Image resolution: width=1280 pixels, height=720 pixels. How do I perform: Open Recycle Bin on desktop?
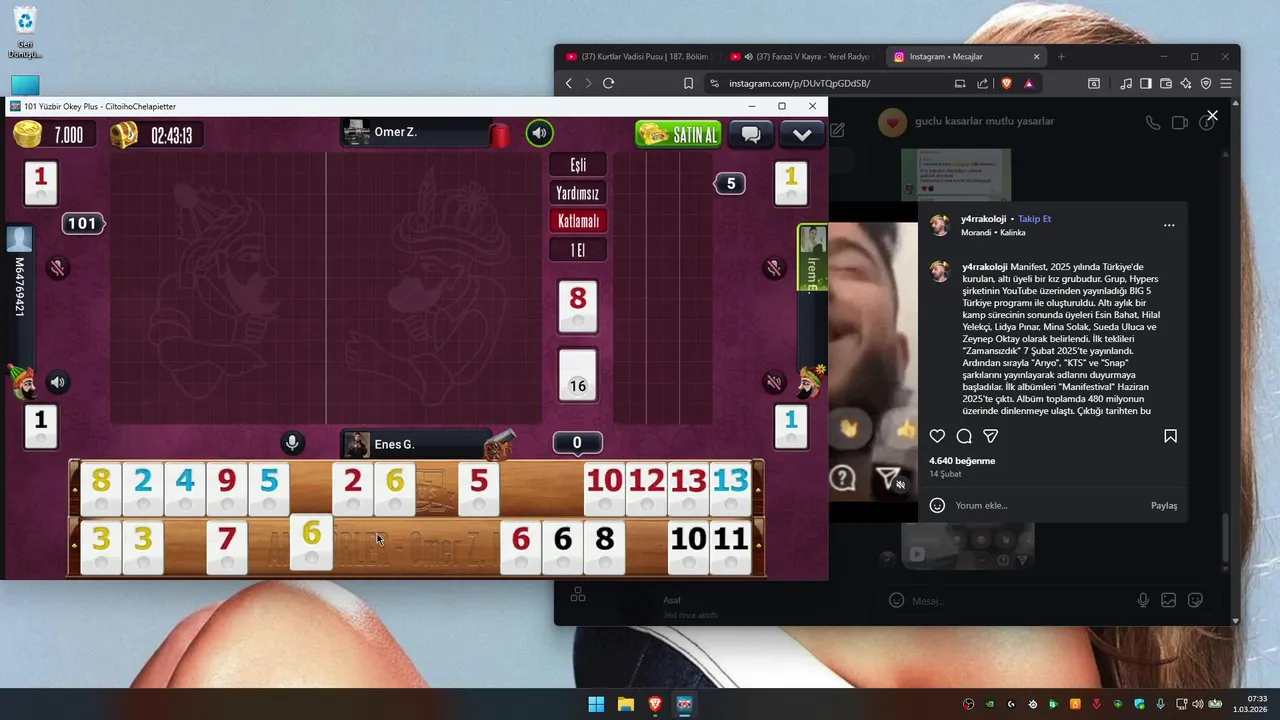coord(25,32)
